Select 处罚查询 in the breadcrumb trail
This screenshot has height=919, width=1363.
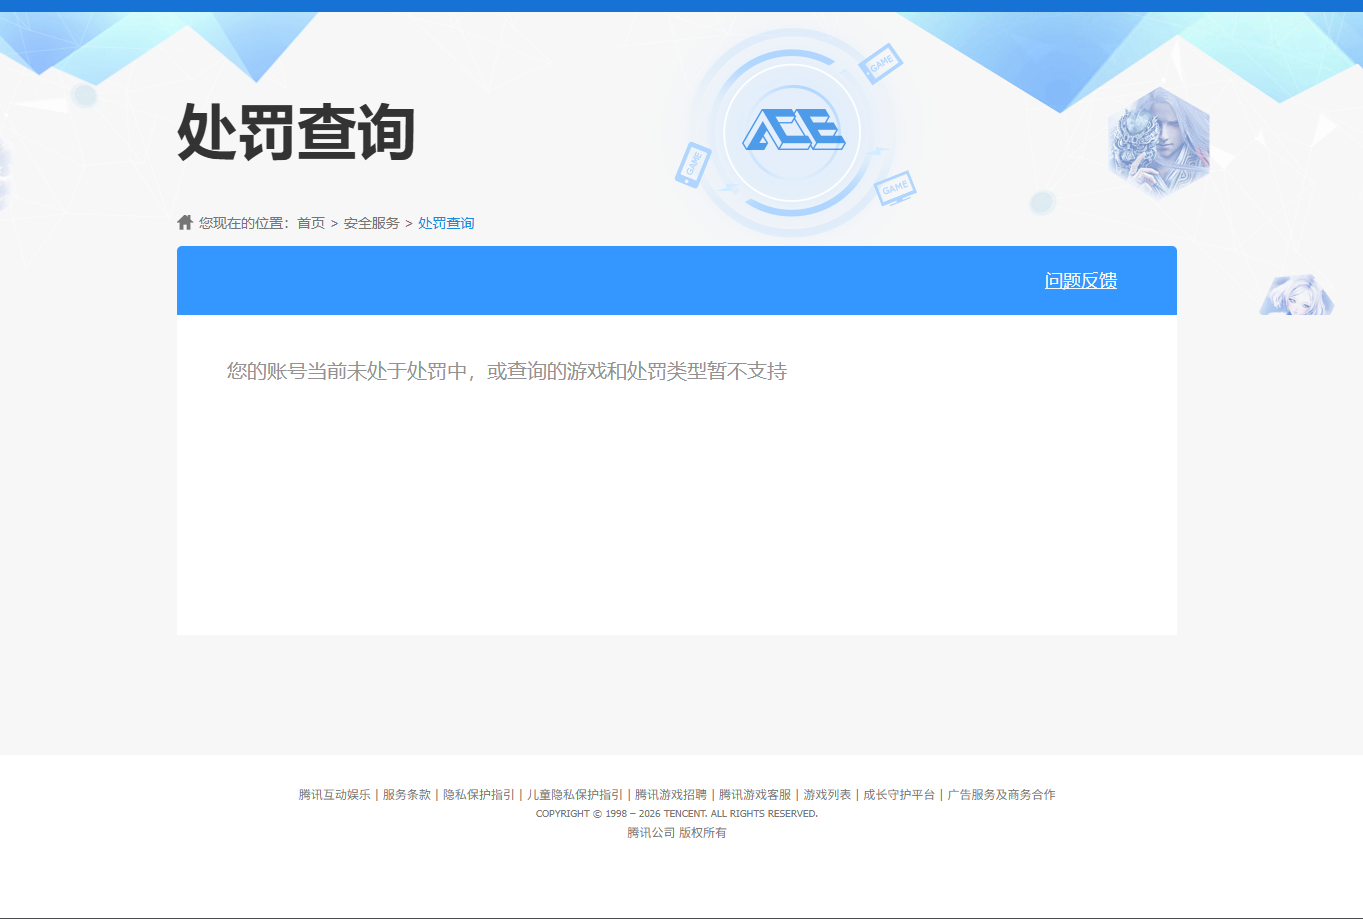click(444, 222)
